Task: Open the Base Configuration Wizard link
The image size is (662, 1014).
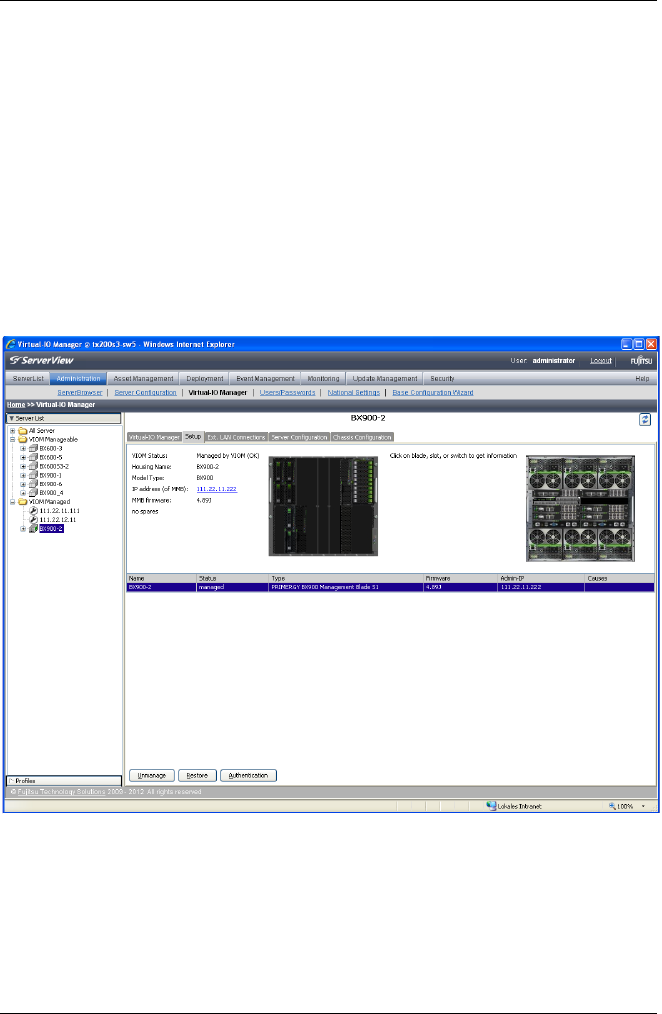Action: pyautogui.click(x=432, y=393)
